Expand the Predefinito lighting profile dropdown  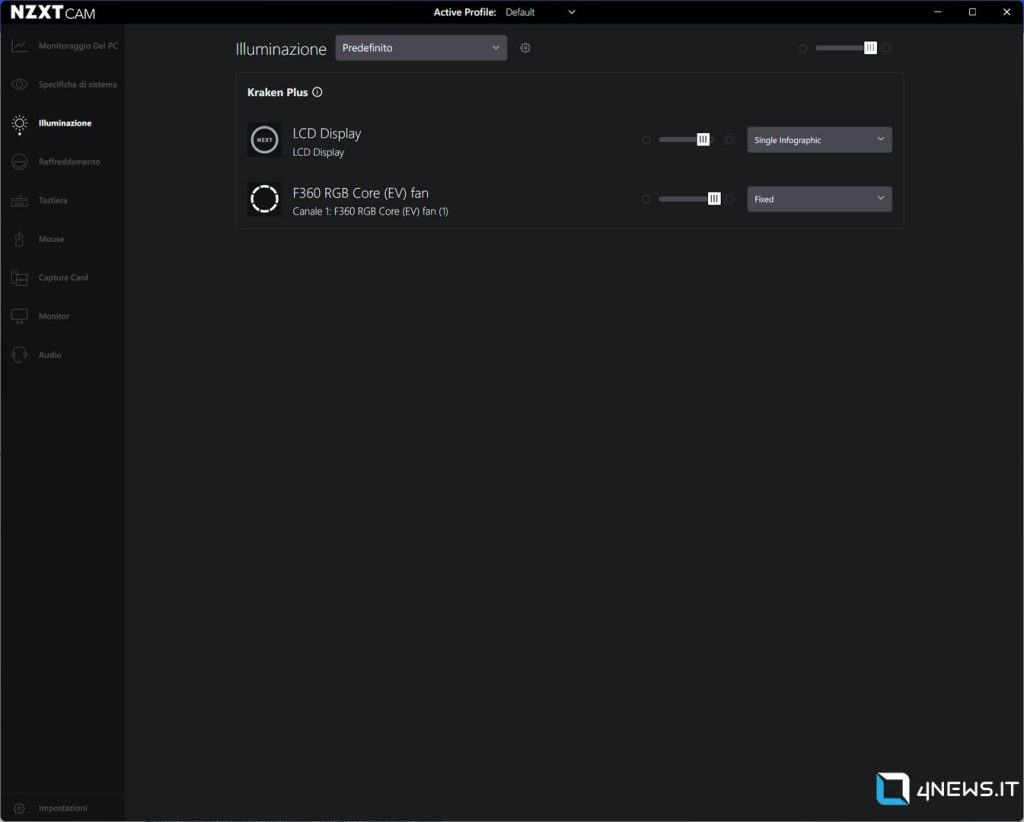coord(420,48)
